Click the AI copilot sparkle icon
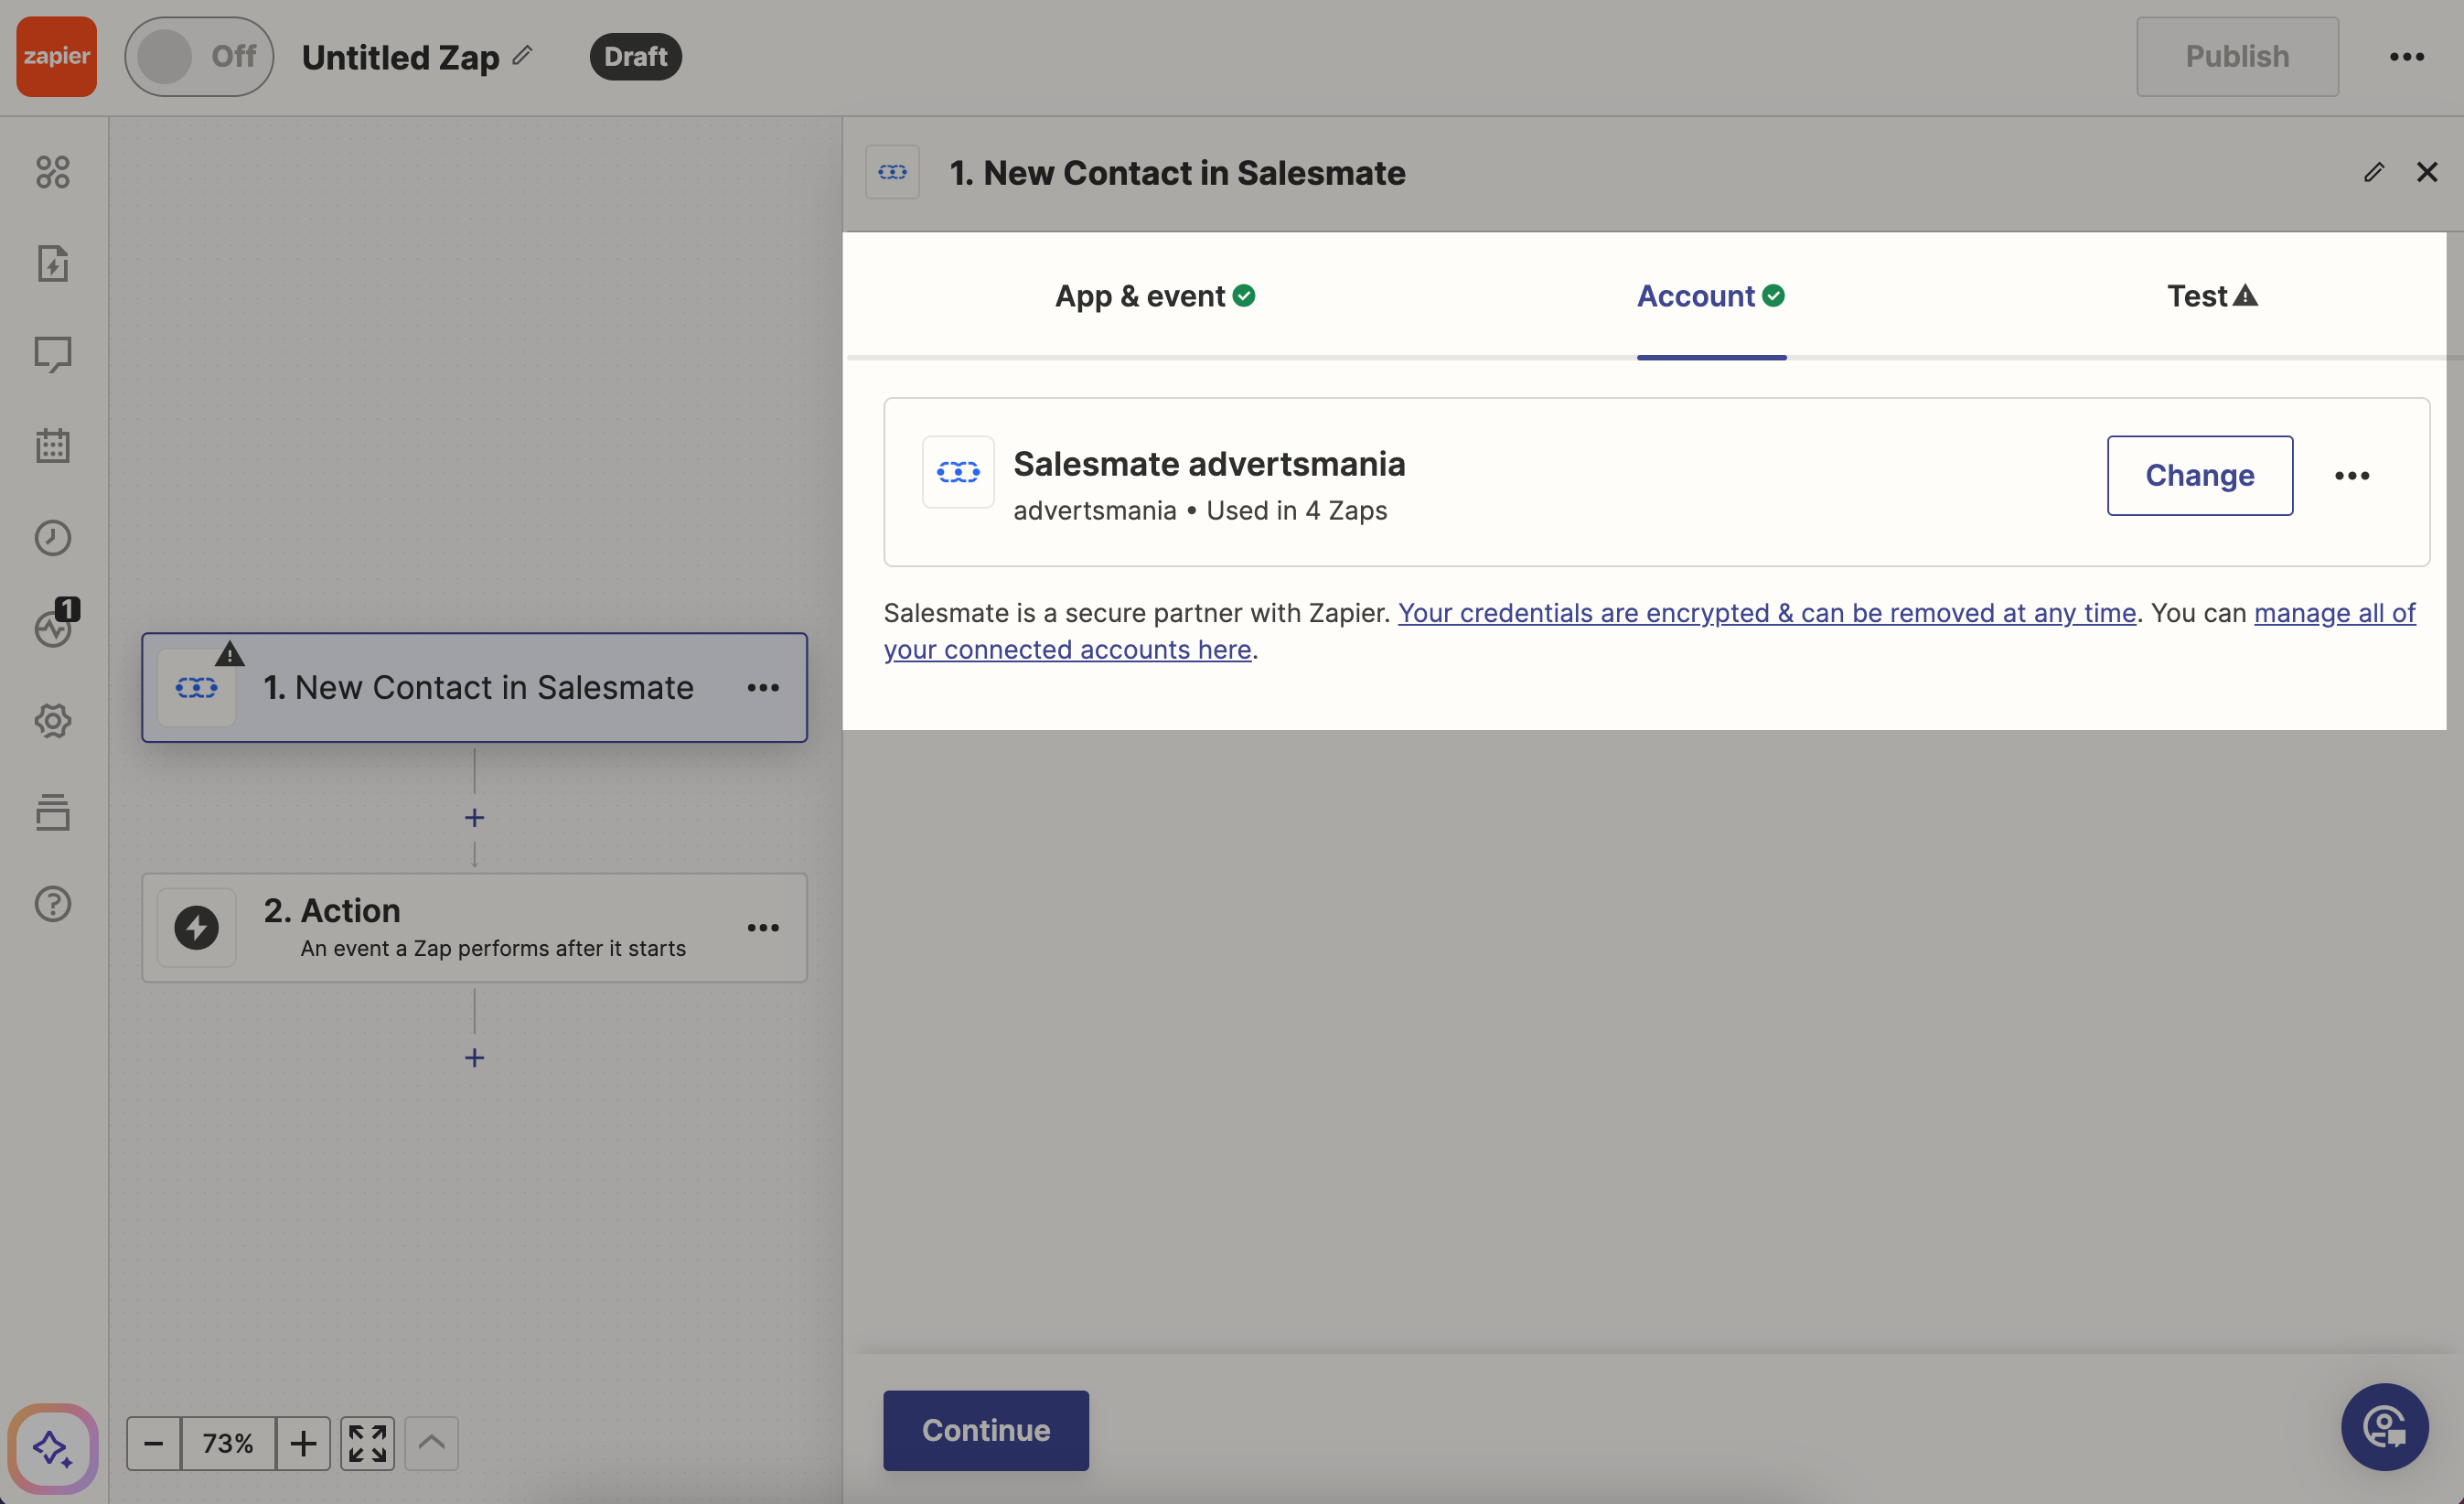This screenshot has width=2464, height=1504. [53, 1448]
